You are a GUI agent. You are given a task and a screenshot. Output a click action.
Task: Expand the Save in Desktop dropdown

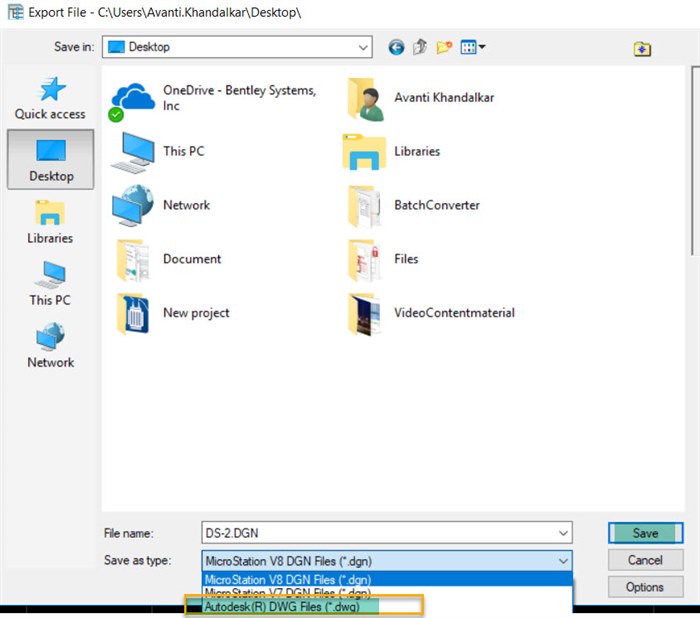pyautogui.click(x=363, y=47)
